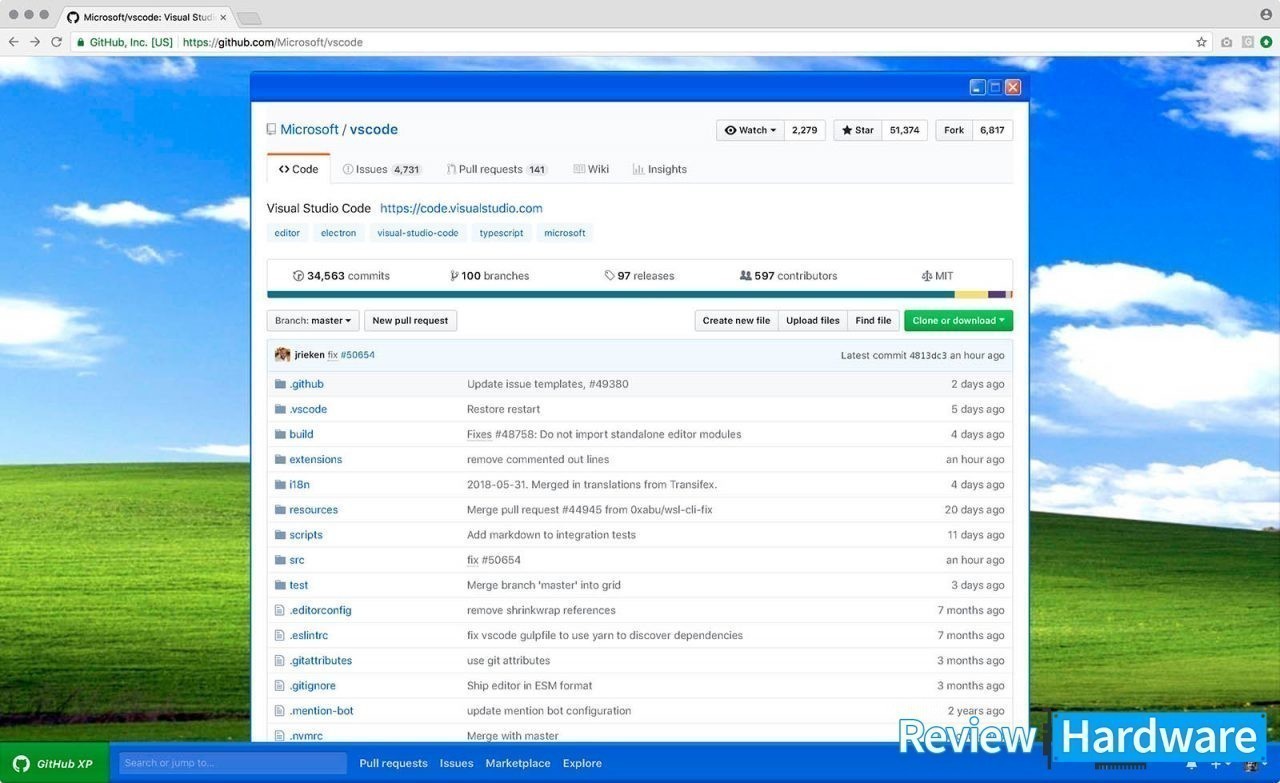Click the file icon for .mention-bot

[280, 711]
